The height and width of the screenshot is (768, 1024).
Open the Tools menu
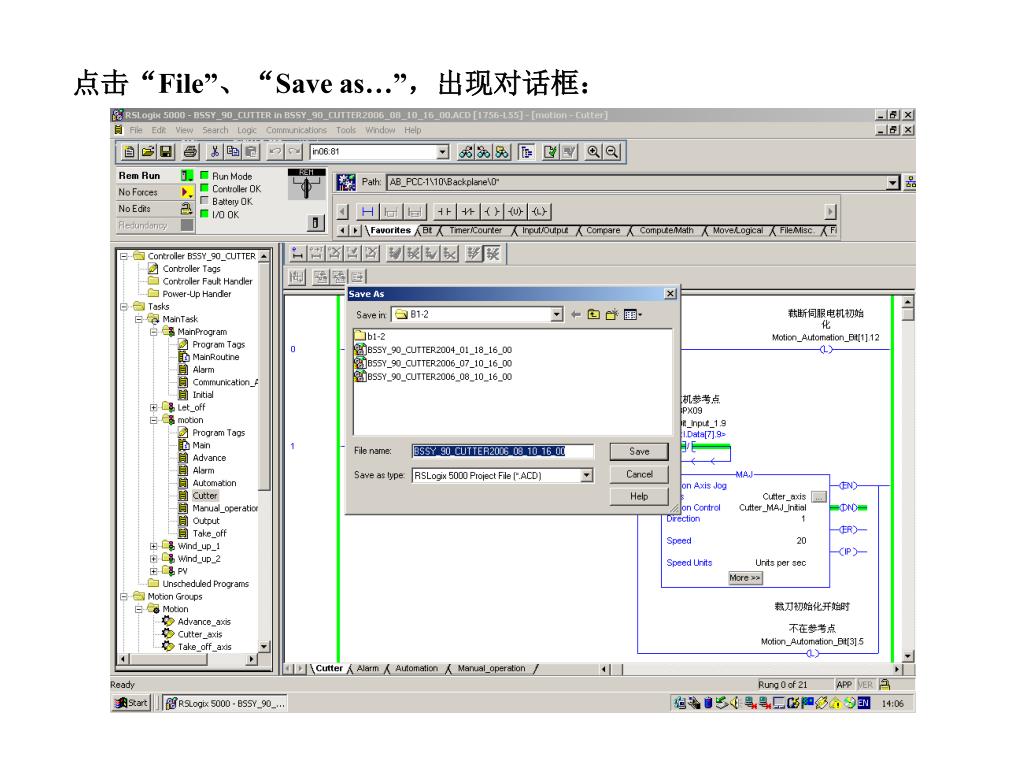pos(346,130)
